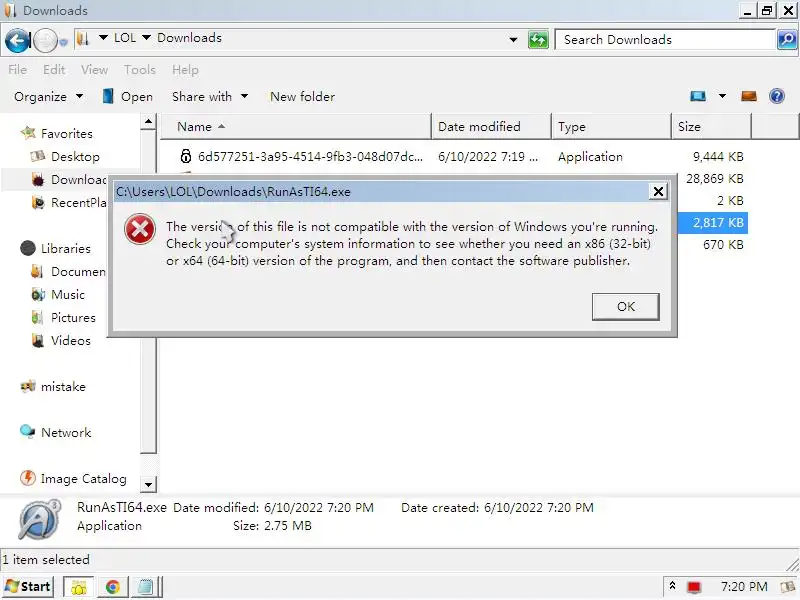This screenshot has width=800, height=600.
Task: Click the Search Downloads field
Action: (665, 39)
